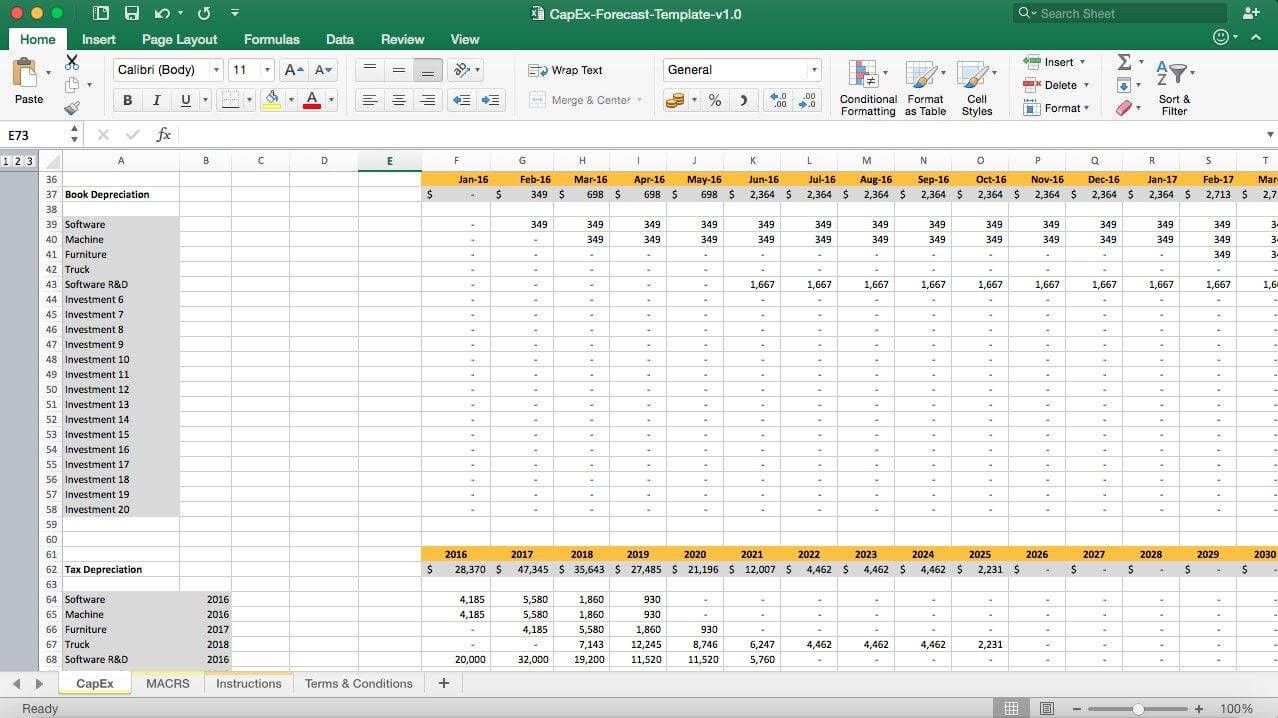Toggle Bold formatting
The width and height of the screenshot is (1278, 718).
(x=127, y=100)
